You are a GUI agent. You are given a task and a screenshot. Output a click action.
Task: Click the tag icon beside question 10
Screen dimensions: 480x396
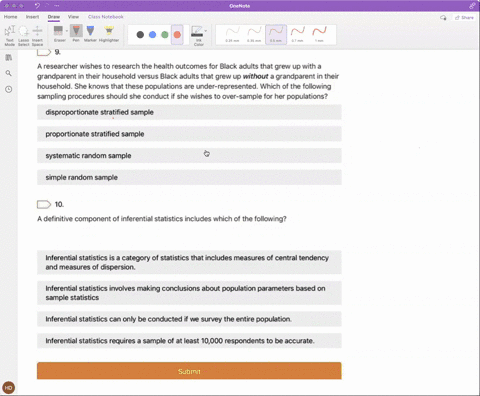point(44,204)
